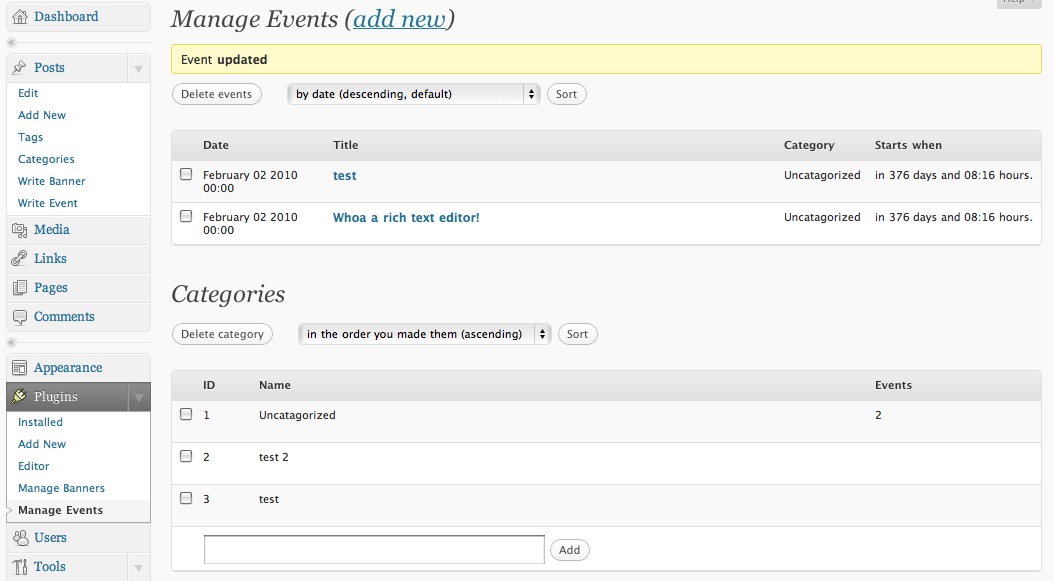This screenshot has width=1054, height=581.
Task: Select Manage Banners under Plugins
Action: pos(61,488)
